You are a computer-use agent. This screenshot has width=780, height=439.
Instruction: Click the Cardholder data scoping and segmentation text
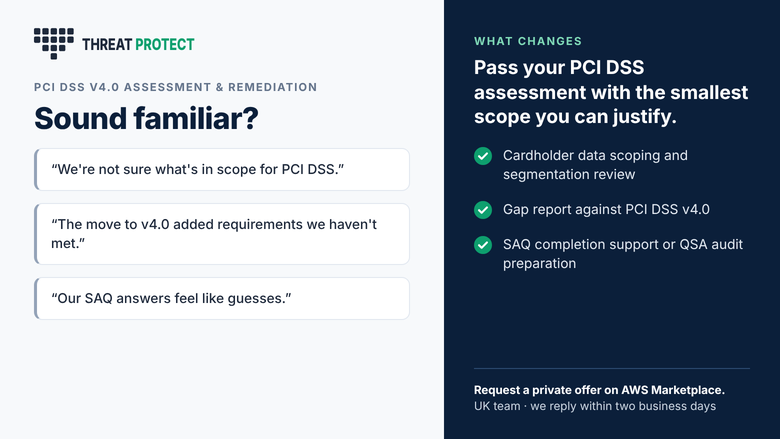coord(595,165)
